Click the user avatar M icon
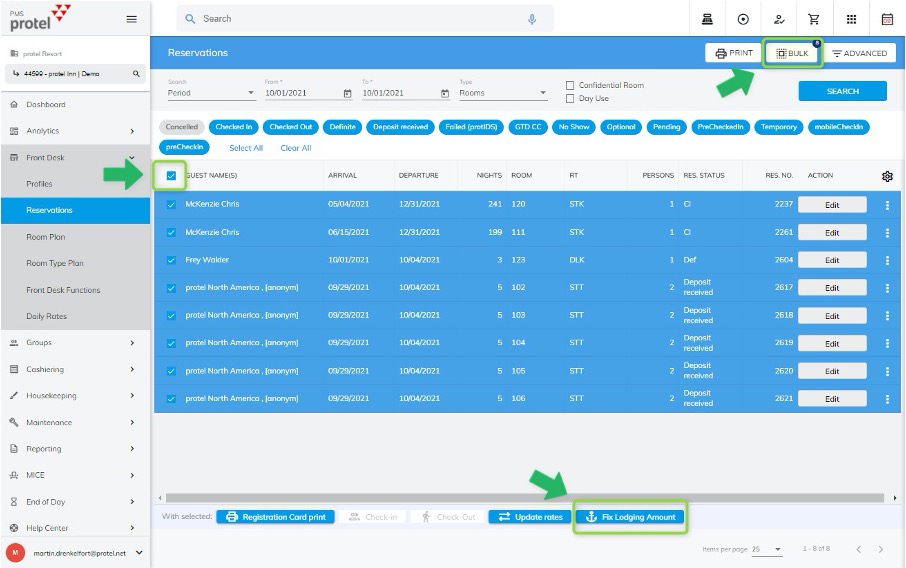Image resolution: width=906 pixels, height=568 pixels. (15, 552)
